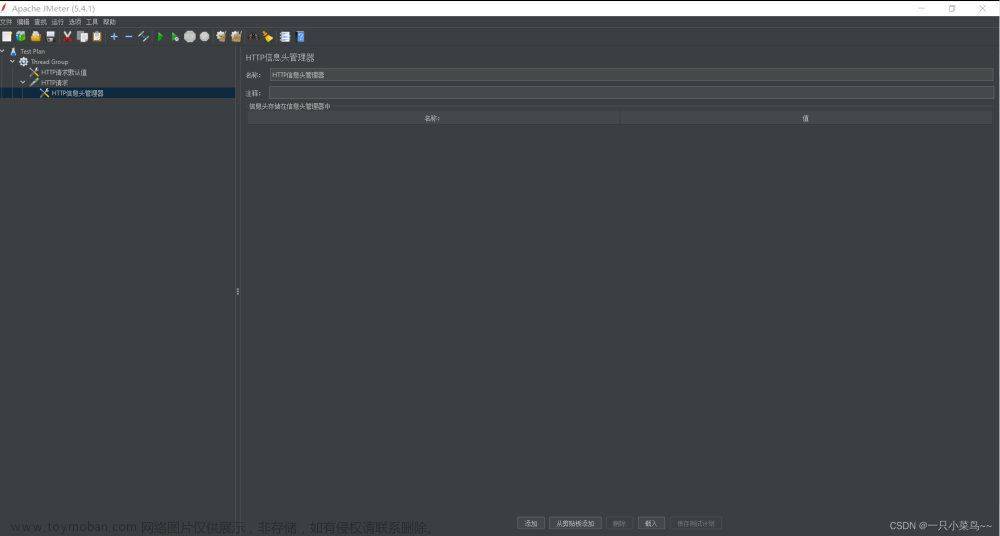Select HTTP请求 text in tree
This screenshot has width=1000, height=536.
[x=54, y=83]
